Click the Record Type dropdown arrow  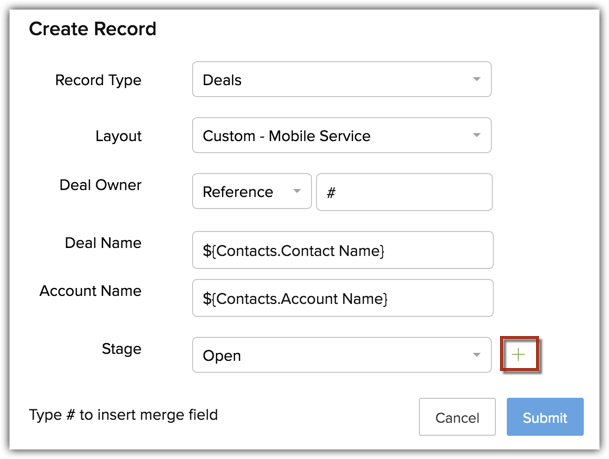click(474, 80)
